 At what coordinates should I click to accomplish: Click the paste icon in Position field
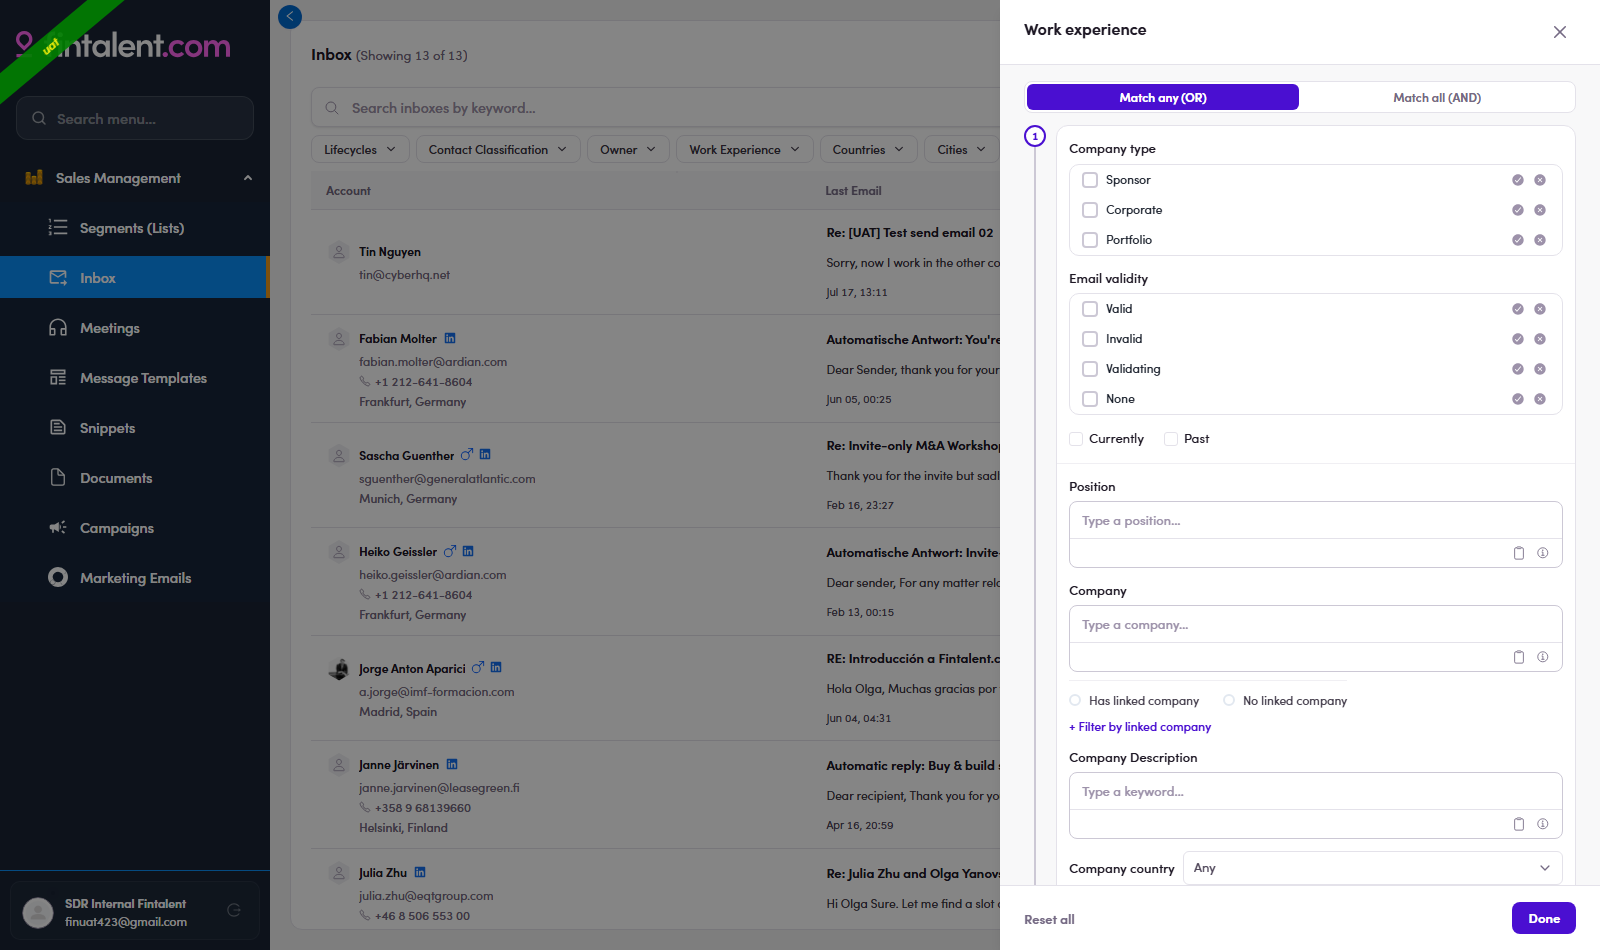click(x=1519, y=553)
